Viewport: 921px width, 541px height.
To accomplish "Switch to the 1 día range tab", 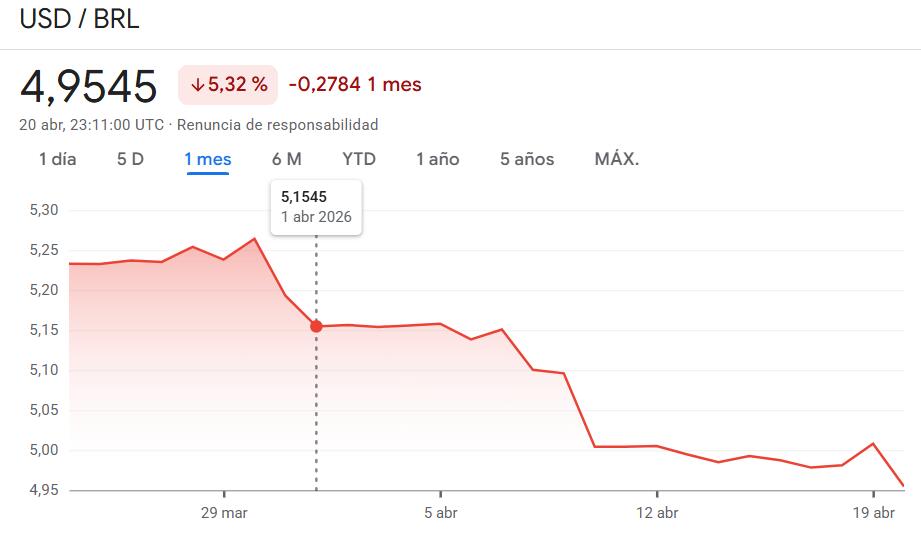I will [x=57, y=159].
